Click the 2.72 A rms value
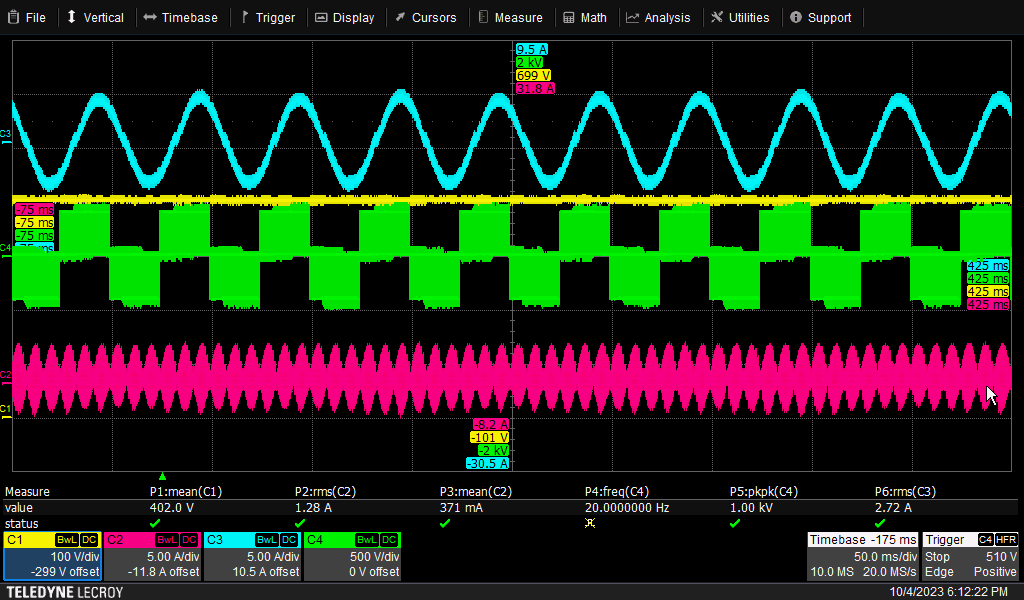Image resolution: width=1024 pixels, height=600 pixels. 893,507
